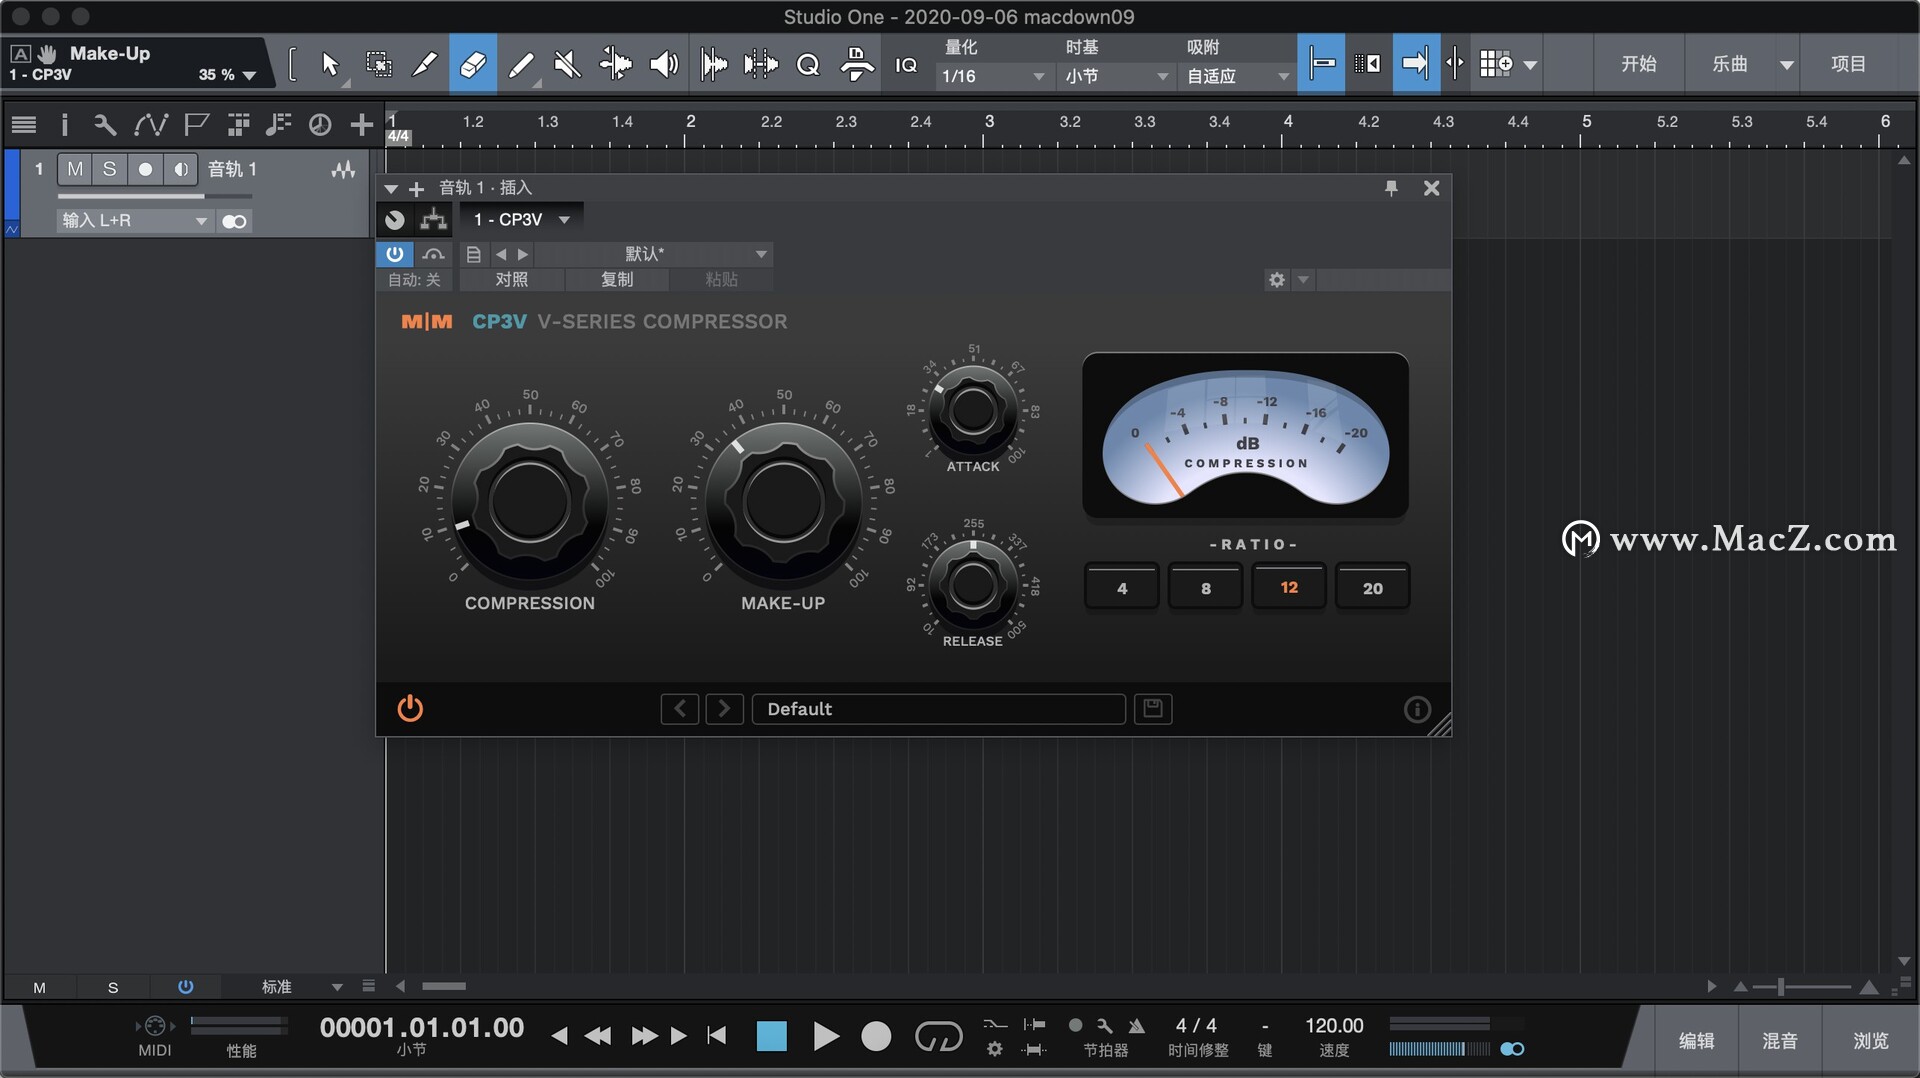The image size is (1920, 1078).
Task: Mute track 音轨 1 with M button
Action: tap(75, 169)
